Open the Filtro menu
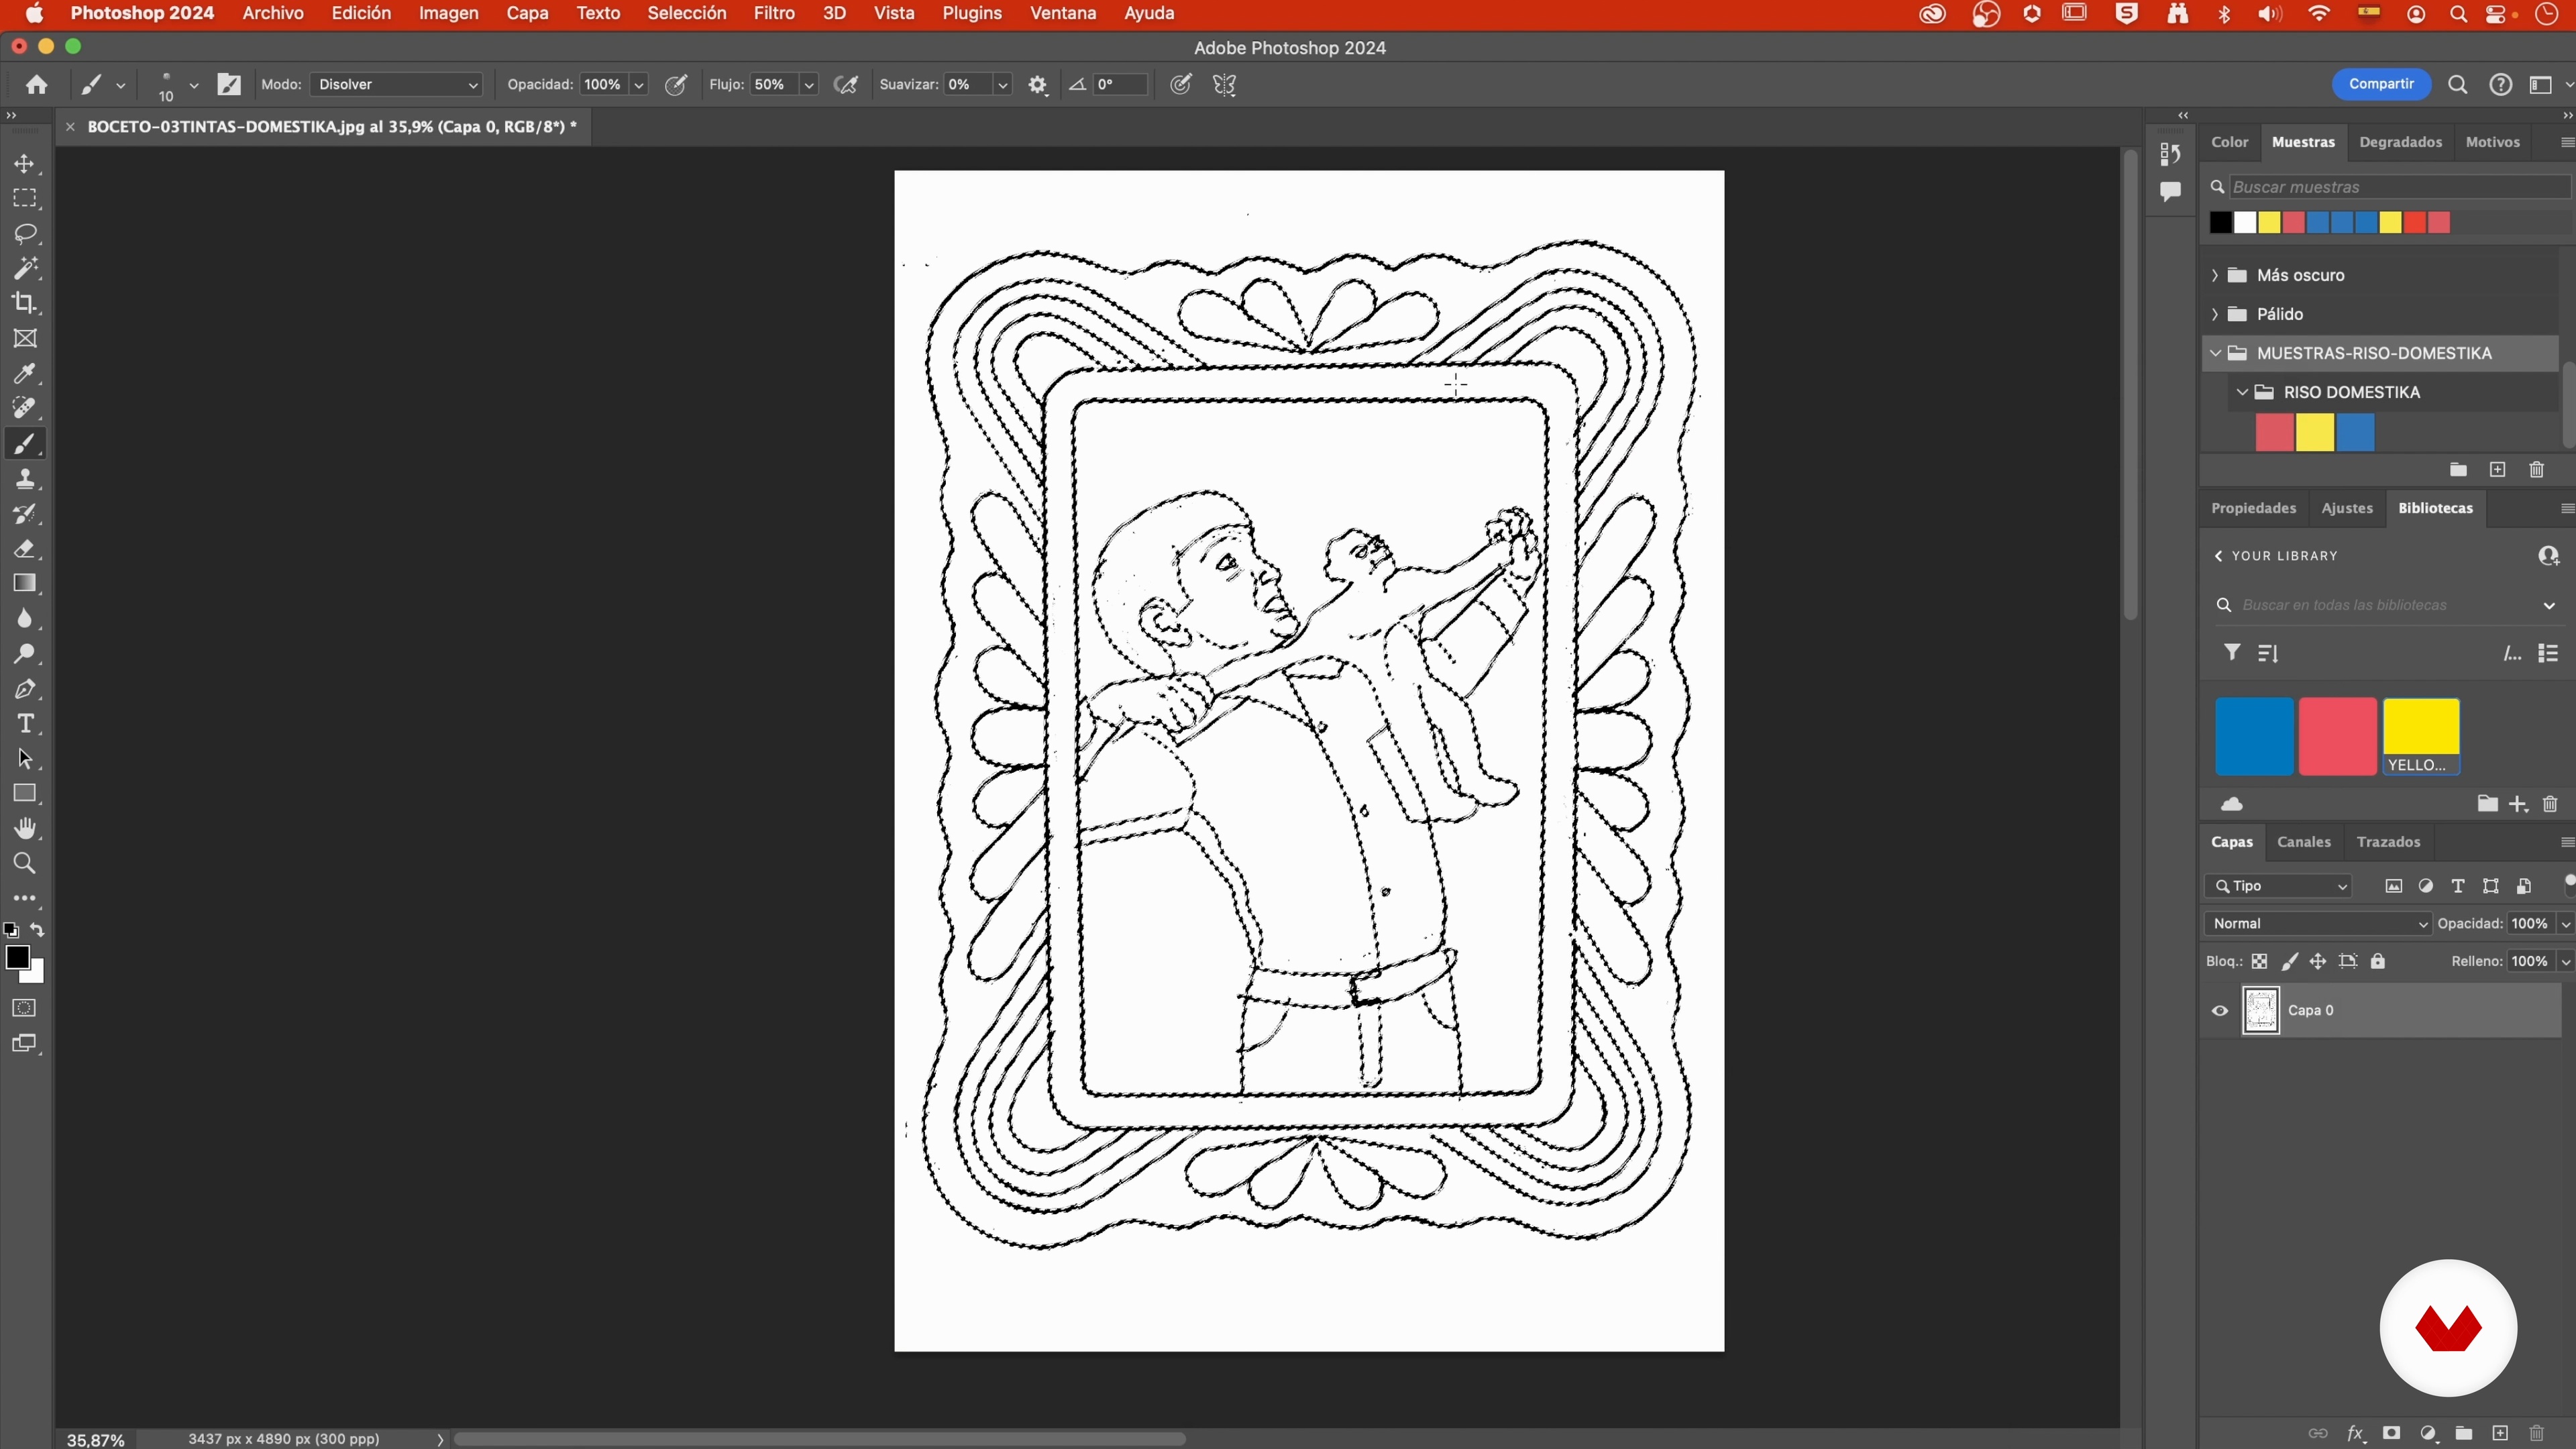Viewport: 2576px width, 1449px height. pyautogui.click(x=774, y=14)
